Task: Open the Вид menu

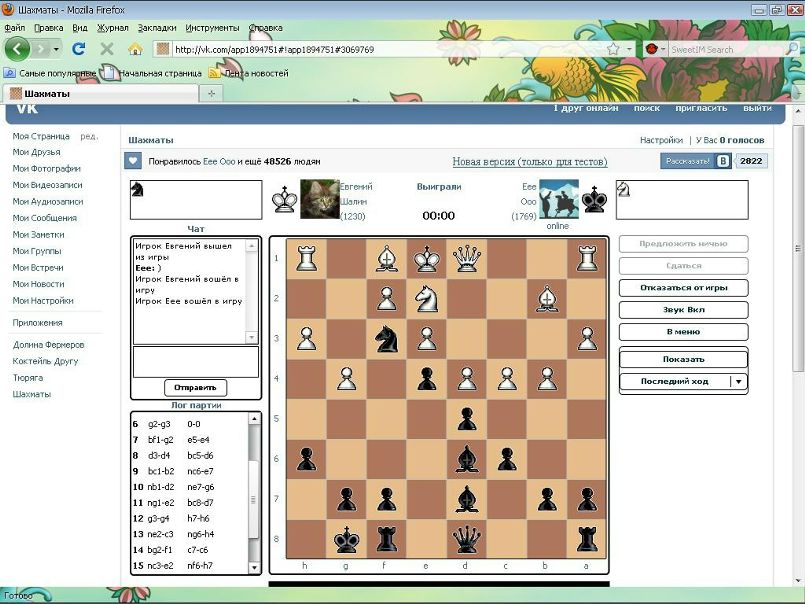Action: (x=80, y=28)
